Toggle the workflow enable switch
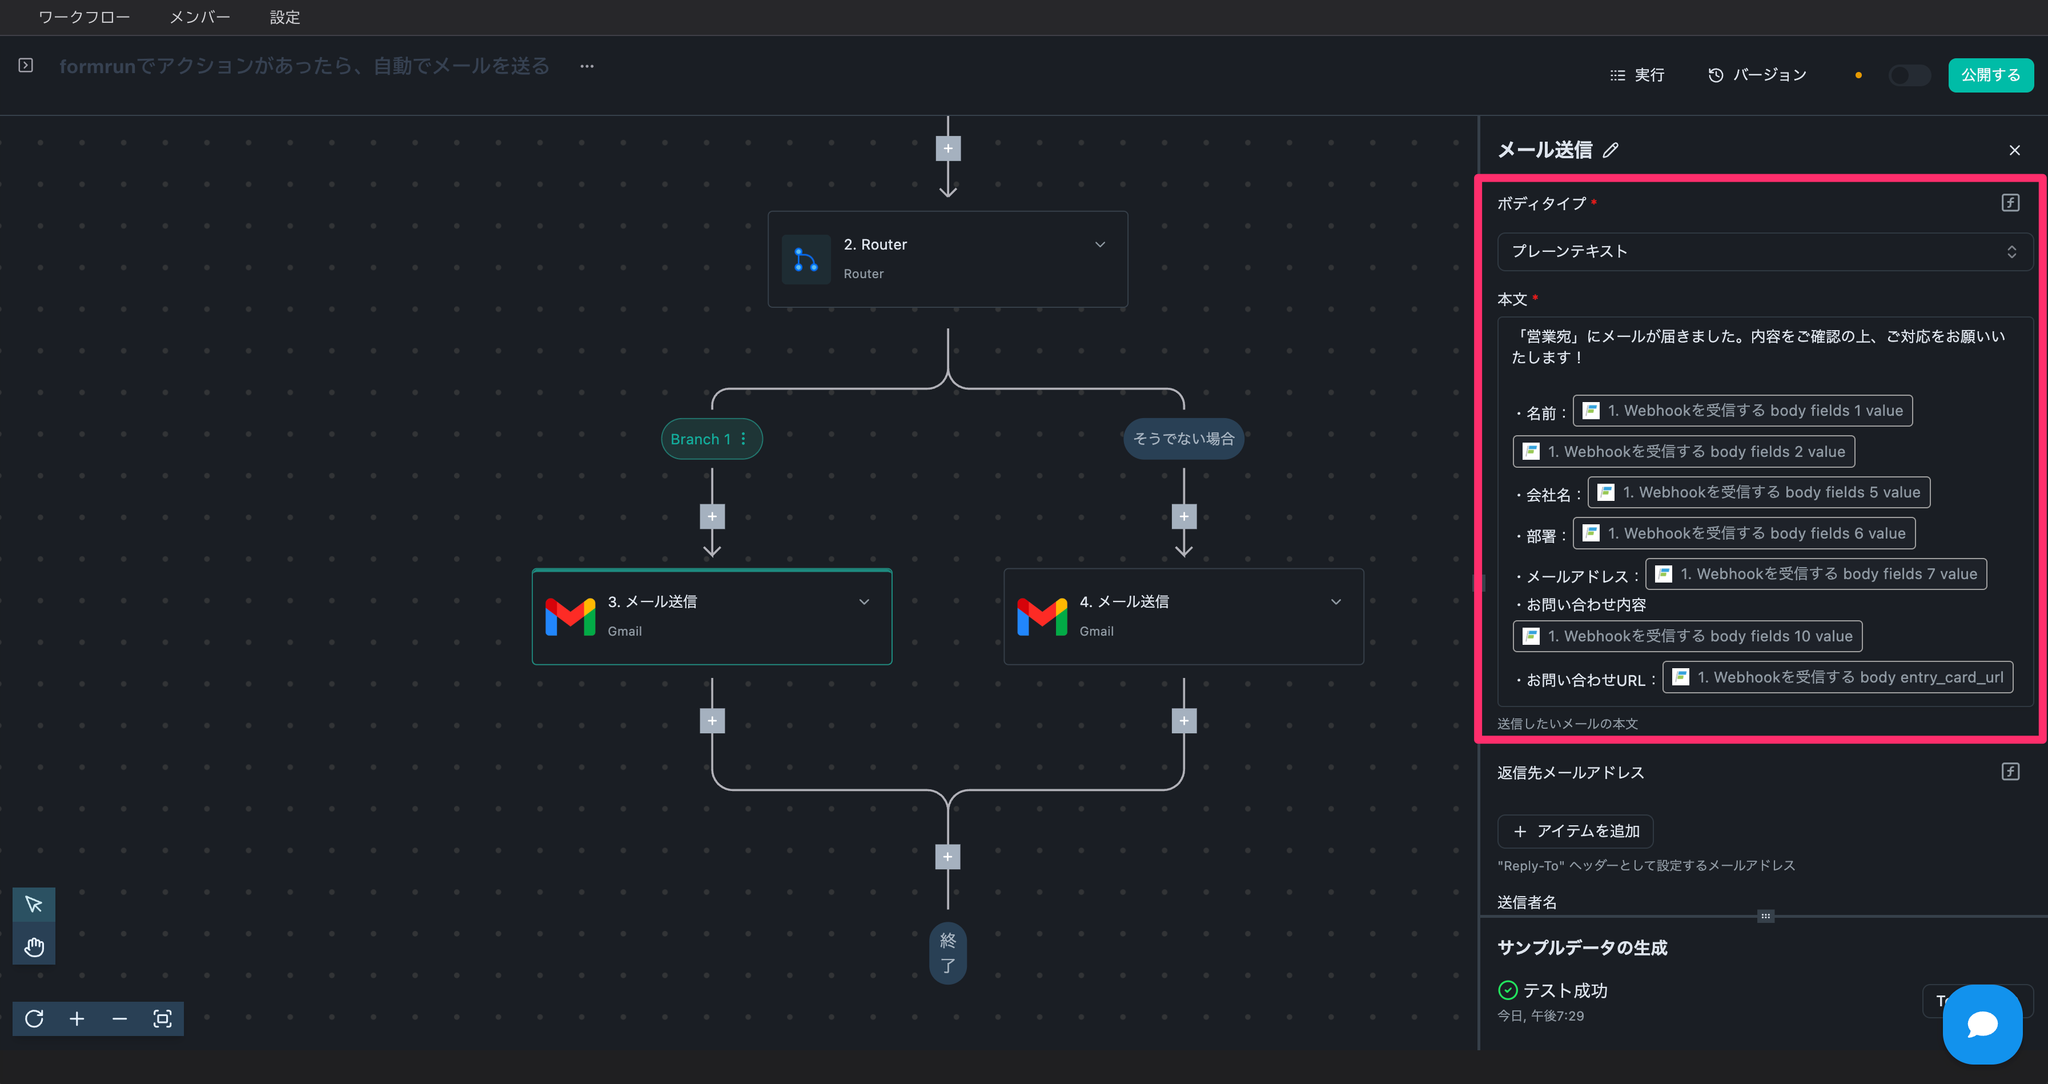This screenshot has width=2048, height=1084. click(x=1908, y=75)
